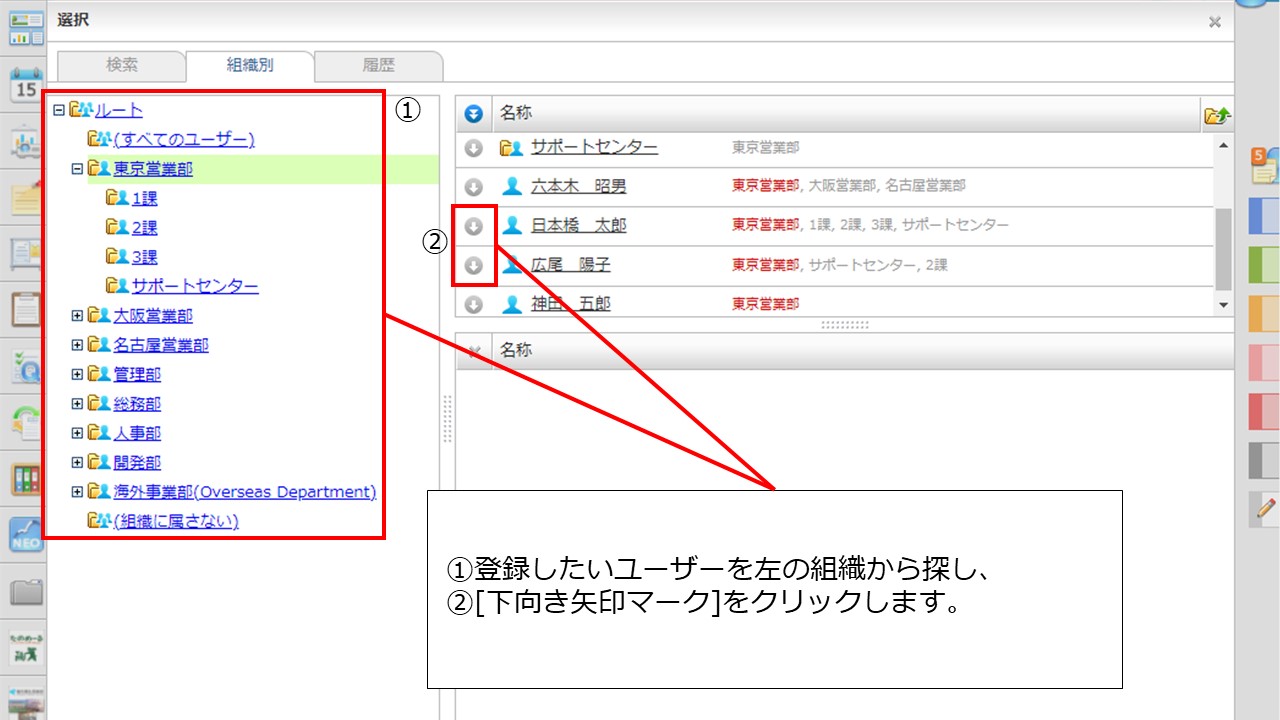Click the user list scrollbar down arrow

click(x=1223, y=304)
